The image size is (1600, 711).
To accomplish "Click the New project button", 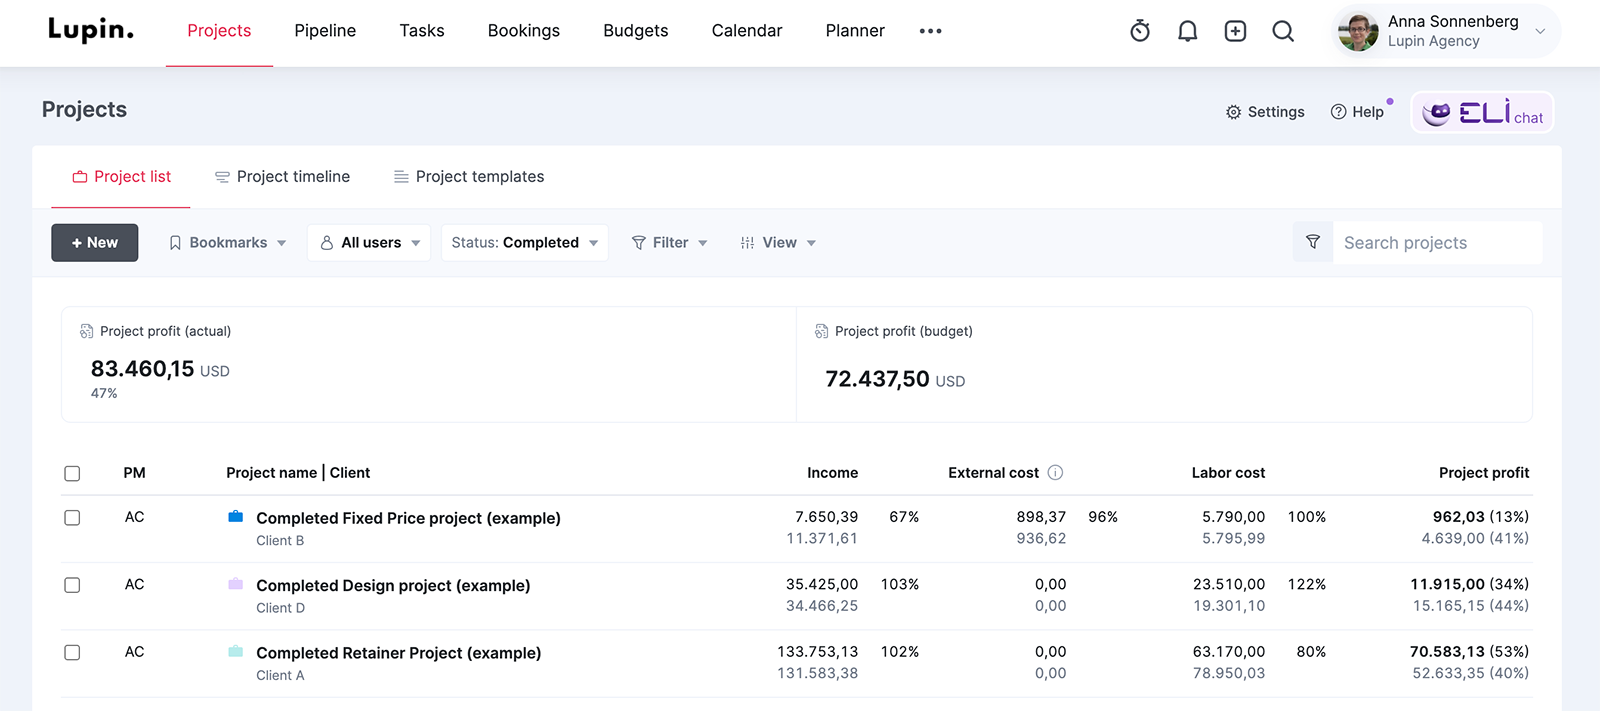I will pyautogui.click(x=95, y=243).
